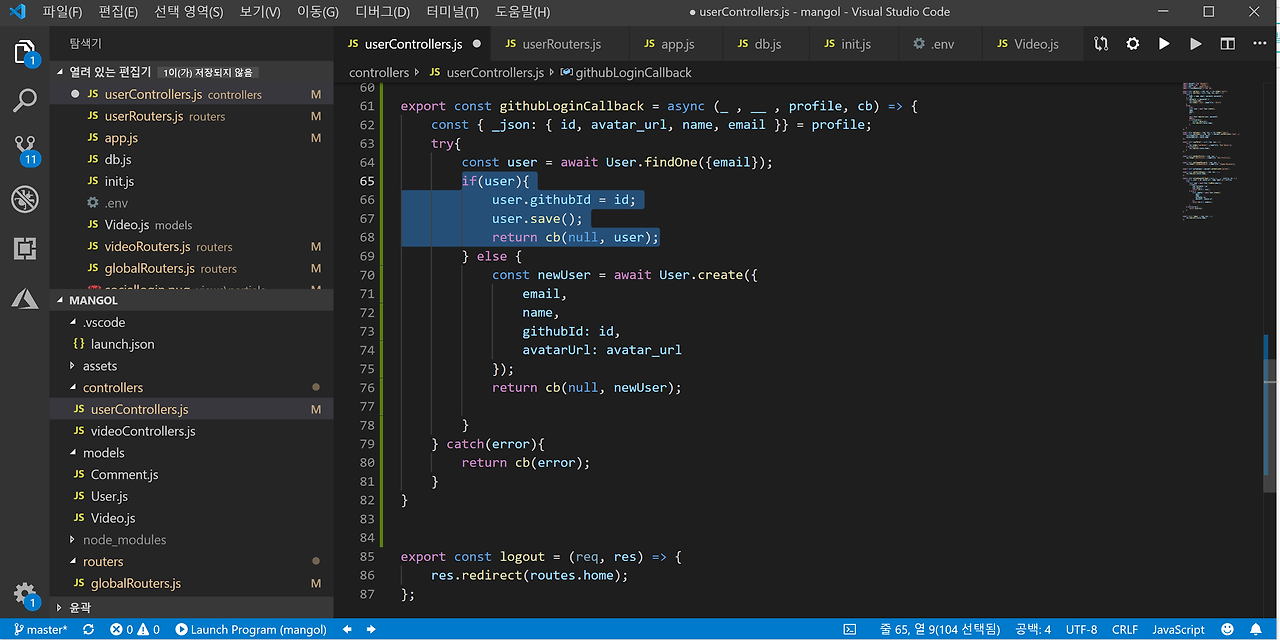This screenshot has height=640, width=1280.
Task: Click the sync changes icon in status bar
Action: pos(88,630)
